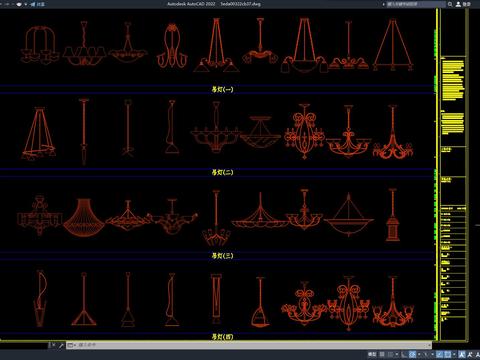Viewport: 480px width, 360px height.
Task: Expand the polar tracking angle dropdown arrow
Action: [x=419, y=354]
